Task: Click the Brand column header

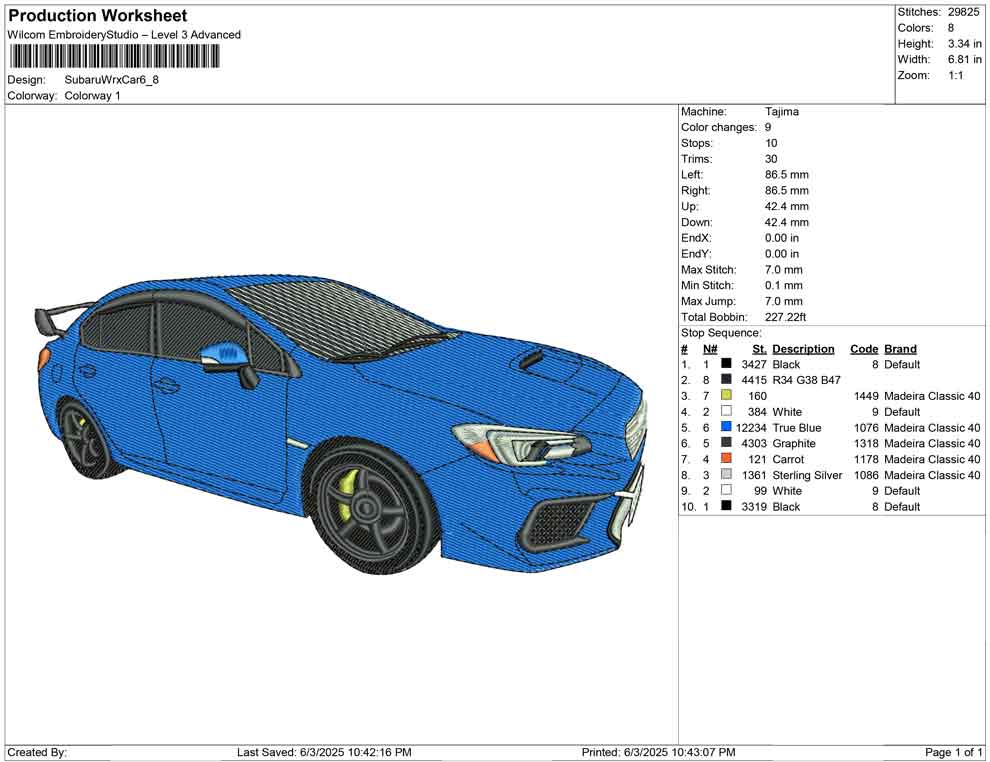Action: coord(900,349)
